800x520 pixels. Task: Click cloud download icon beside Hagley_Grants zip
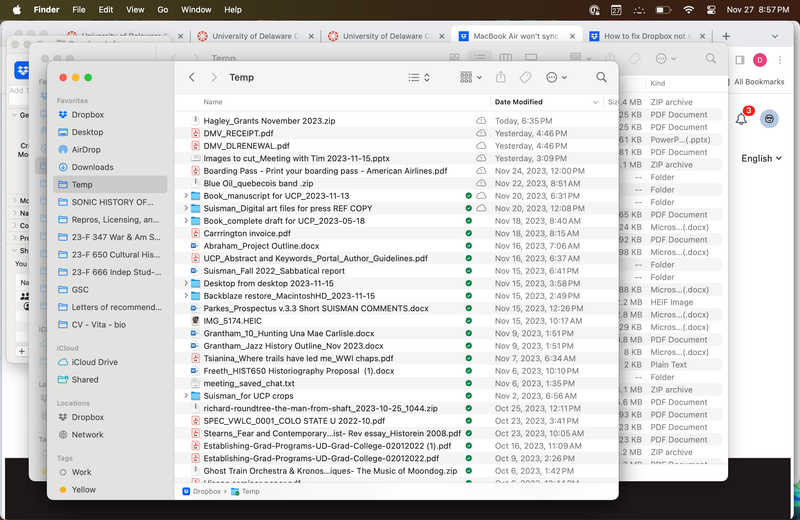[481, 121]
